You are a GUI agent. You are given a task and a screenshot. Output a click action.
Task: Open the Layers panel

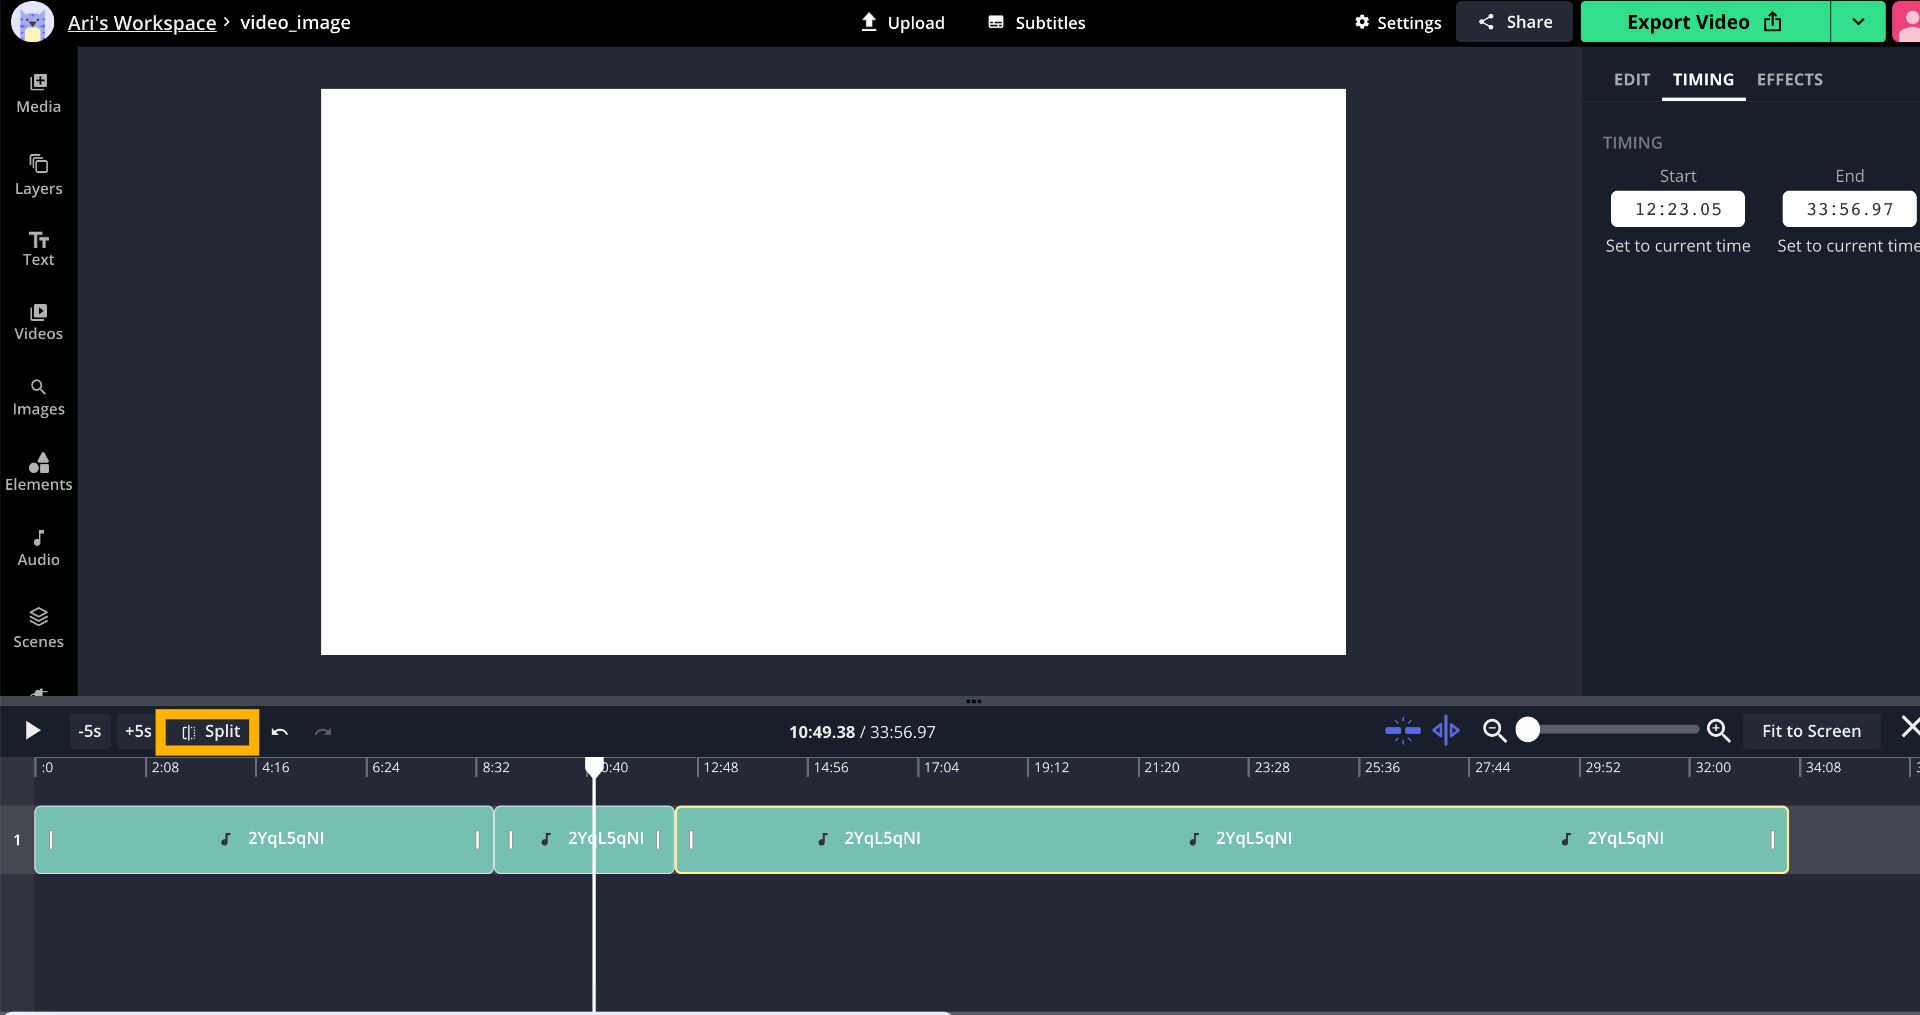(x=38, y=175)
